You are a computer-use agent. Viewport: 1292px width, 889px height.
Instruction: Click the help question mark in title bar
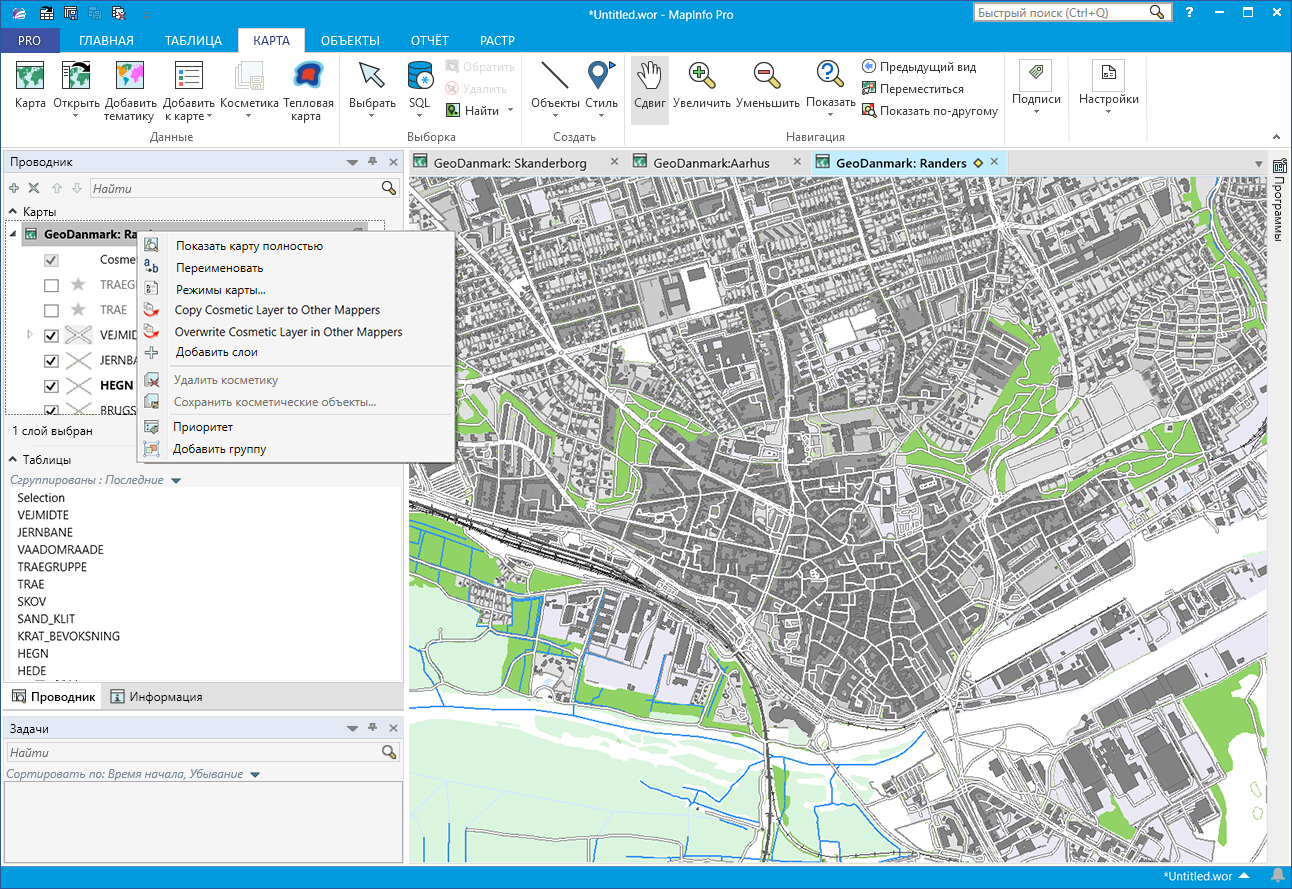tap(1189, 12)
